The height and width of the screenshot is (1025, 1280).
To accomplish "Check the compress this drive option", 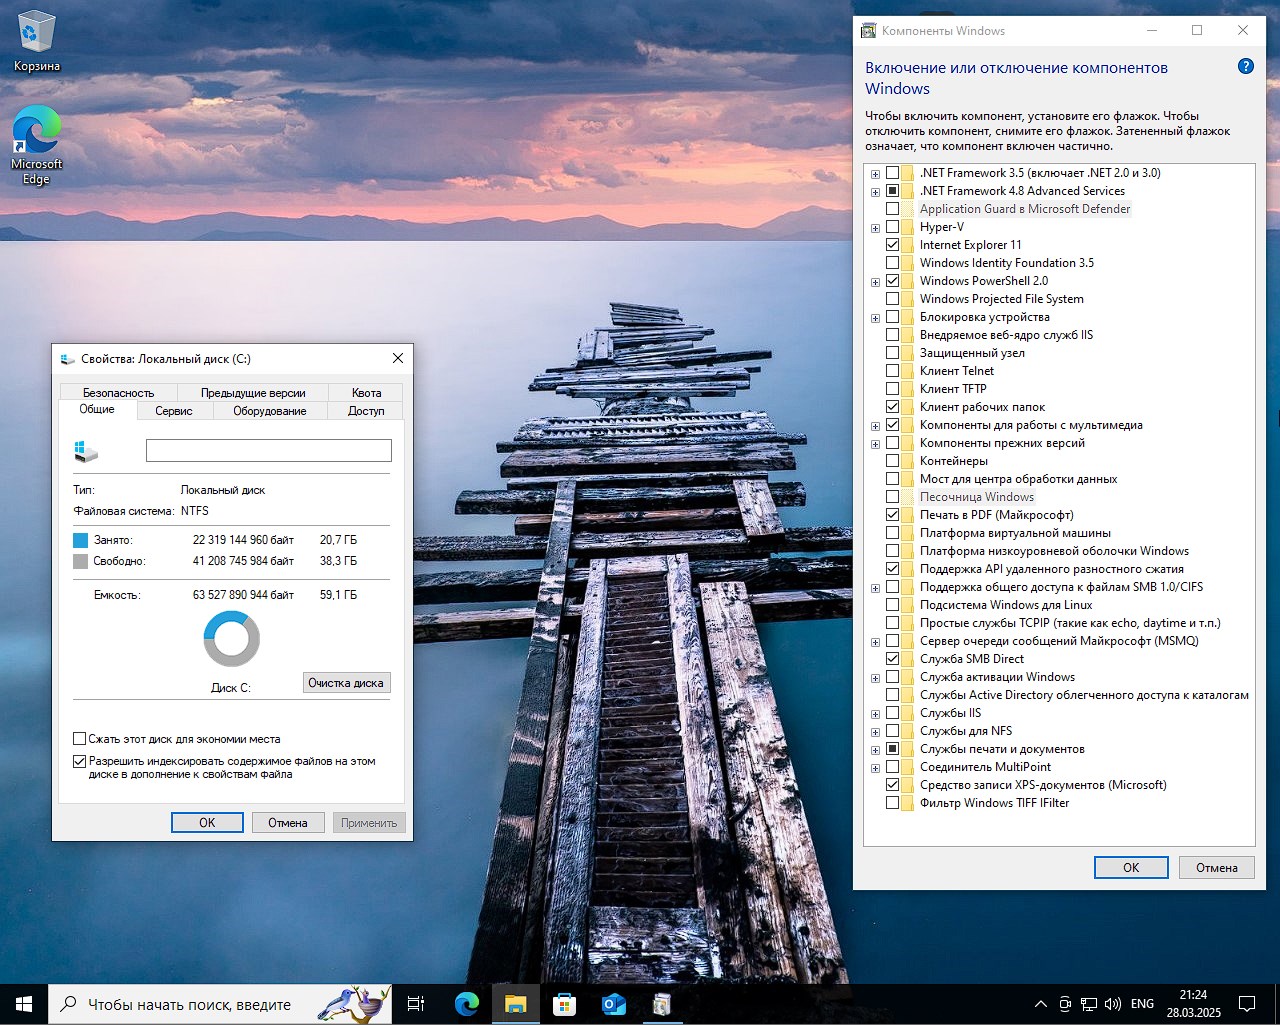I will pyautogui.click(x=79, y=739).
